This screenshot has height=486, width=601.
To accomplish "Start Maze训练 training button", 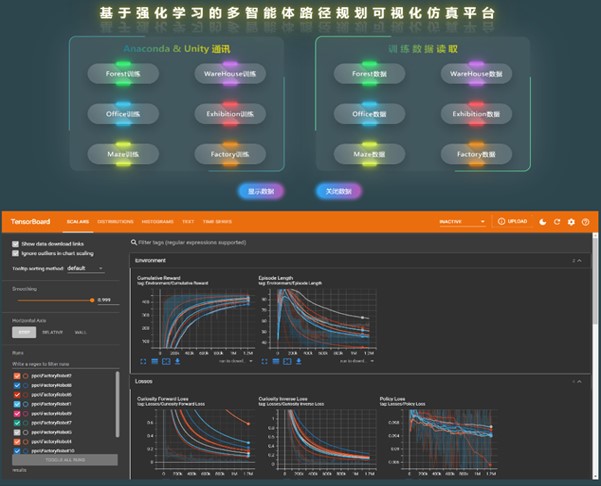I will click(x=123, y=154).
